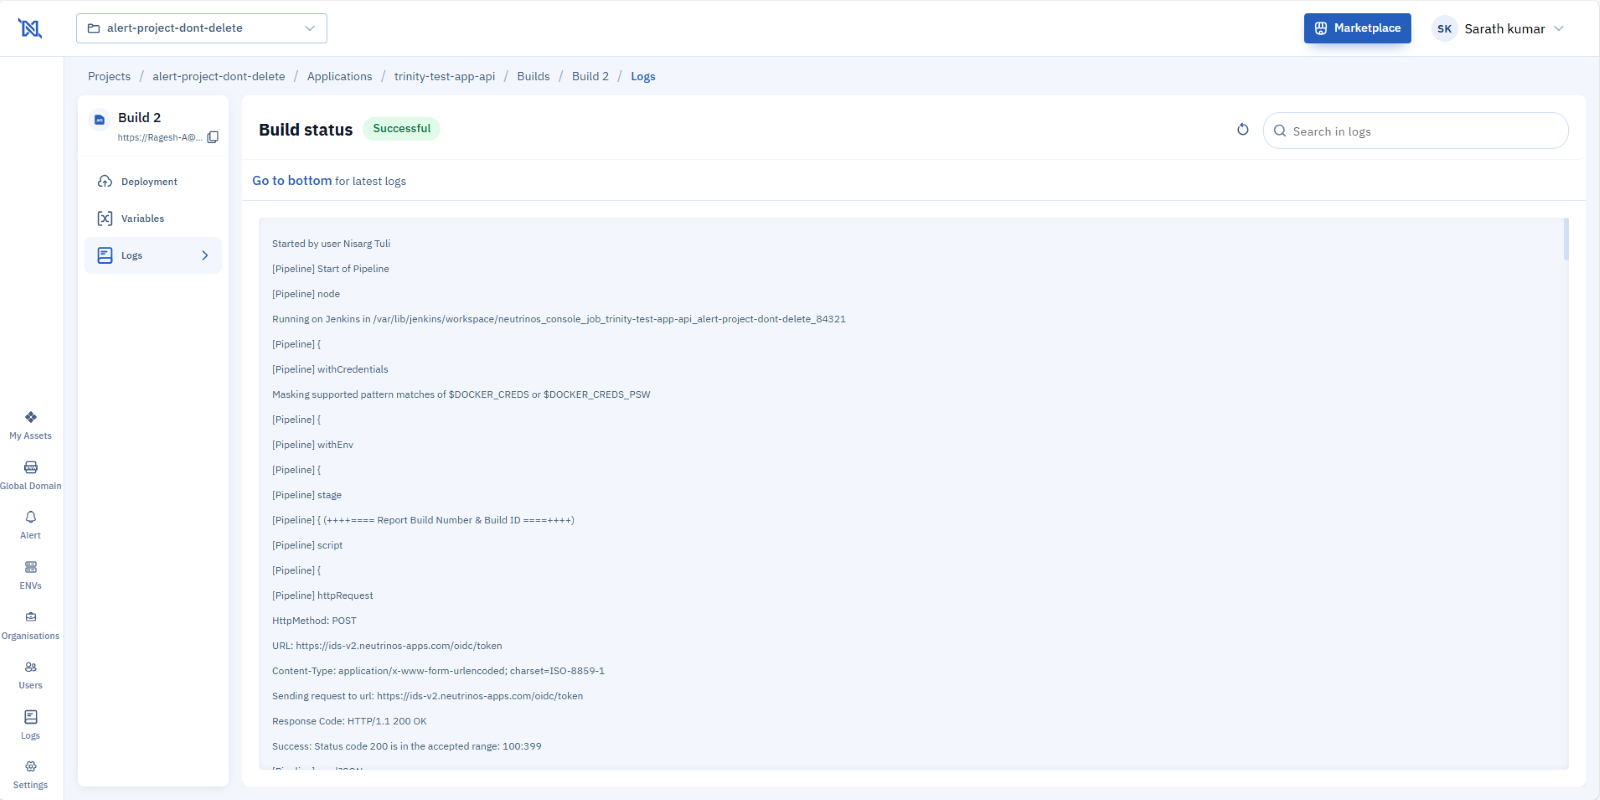Image resolution: width=1600 pixels, height=800 pixels.
Task: Click the Logs chevron arrow
Action: (205, 255)
